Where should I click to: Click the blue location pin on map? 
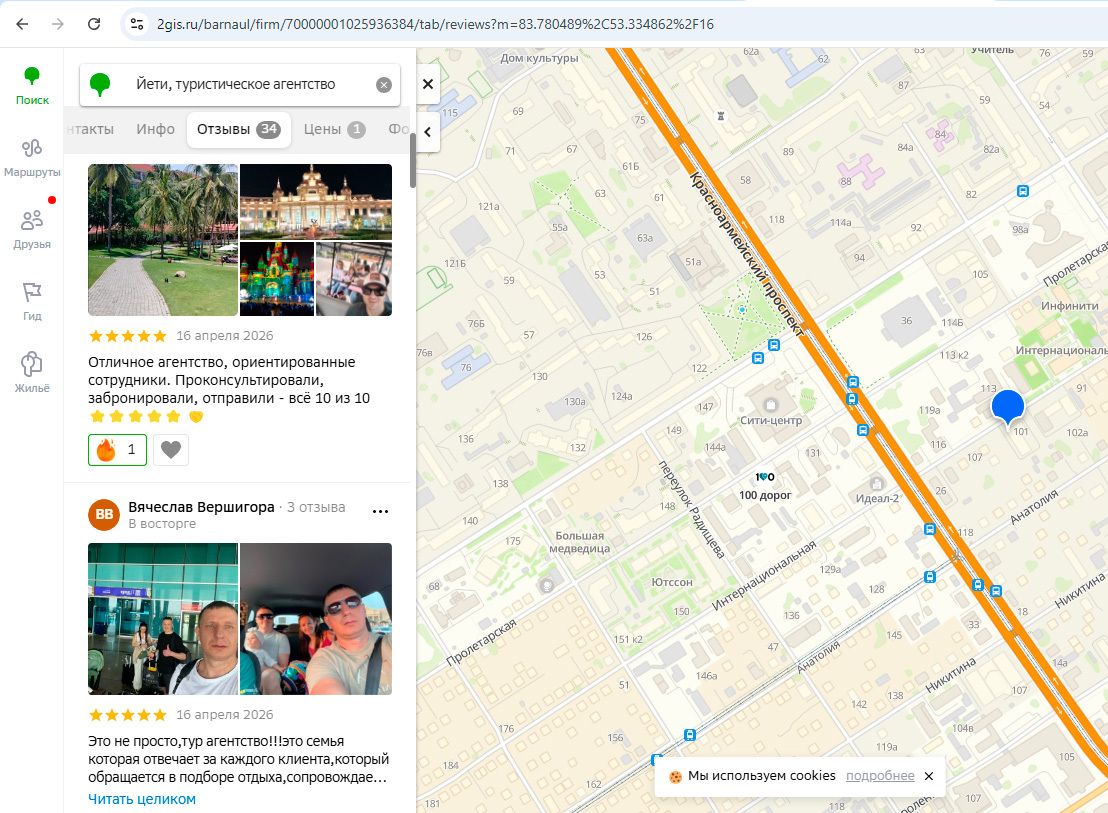click(x=1007, y=407)
